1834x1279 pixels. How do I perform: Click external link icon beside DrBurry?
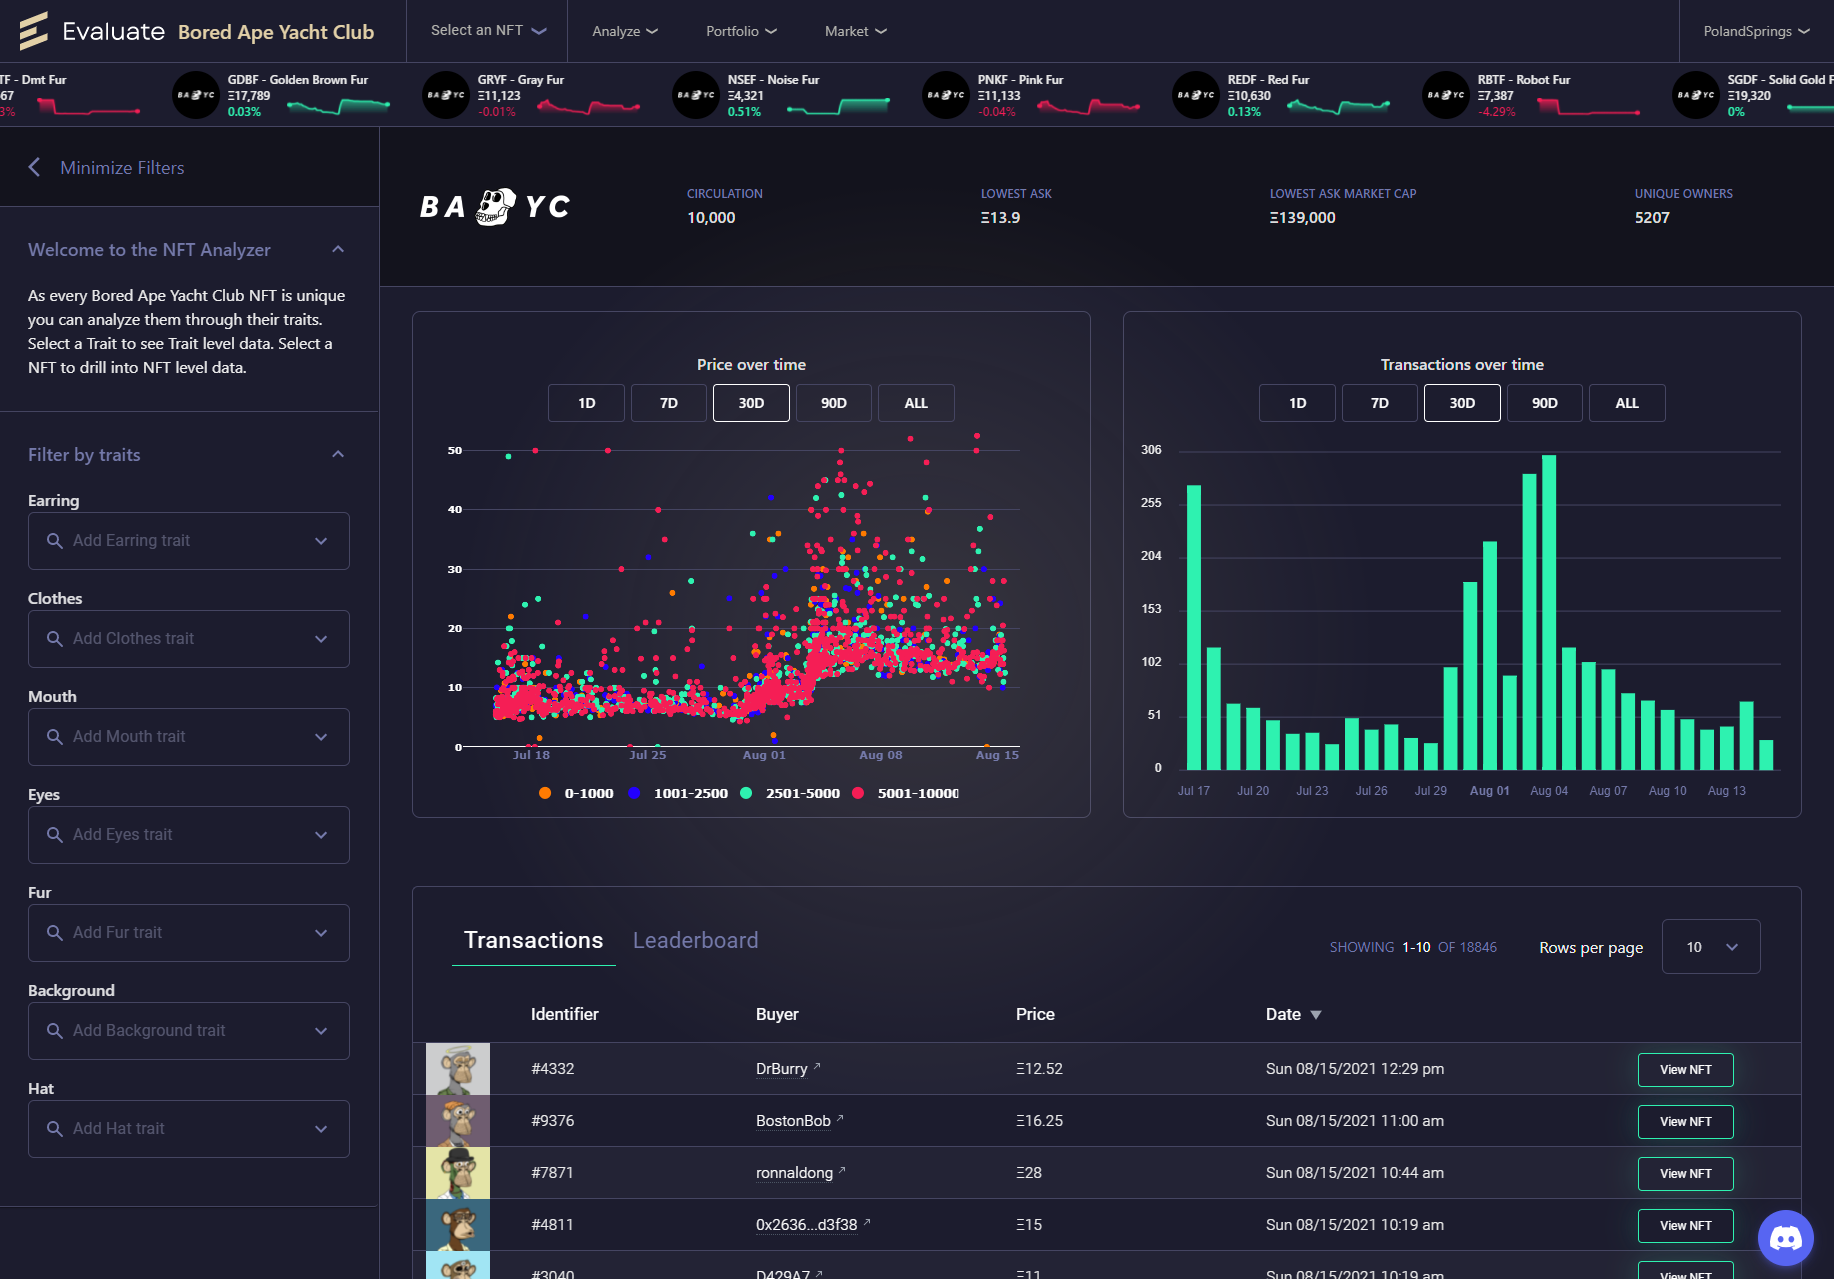click(817, 1066)
